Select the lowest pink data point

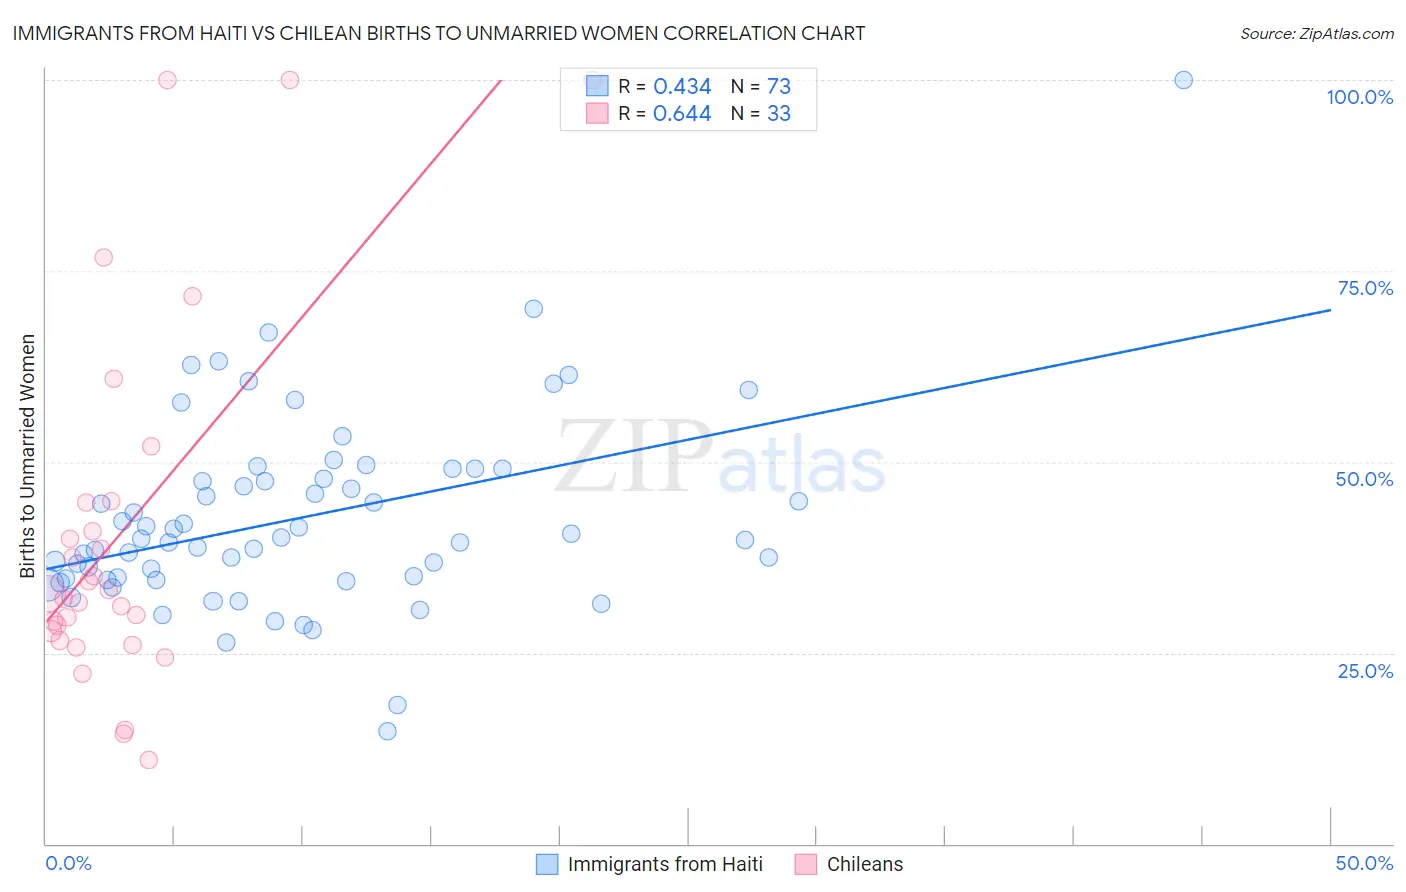click(x=149, y=760)
